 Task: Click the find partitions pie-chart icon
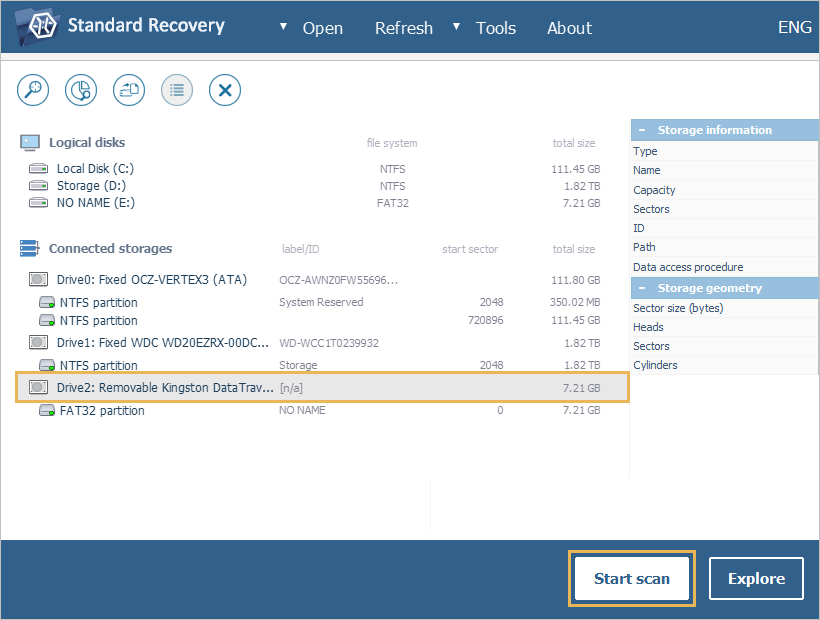coord(81,90)
